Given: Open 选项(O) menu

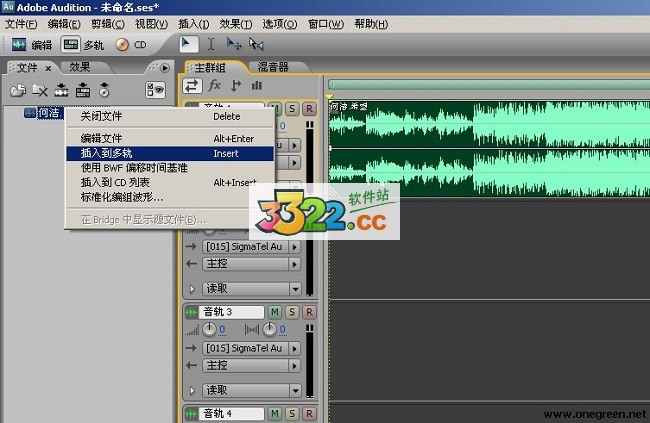Looking at the screenshot, I should click(x=279, y=24).
